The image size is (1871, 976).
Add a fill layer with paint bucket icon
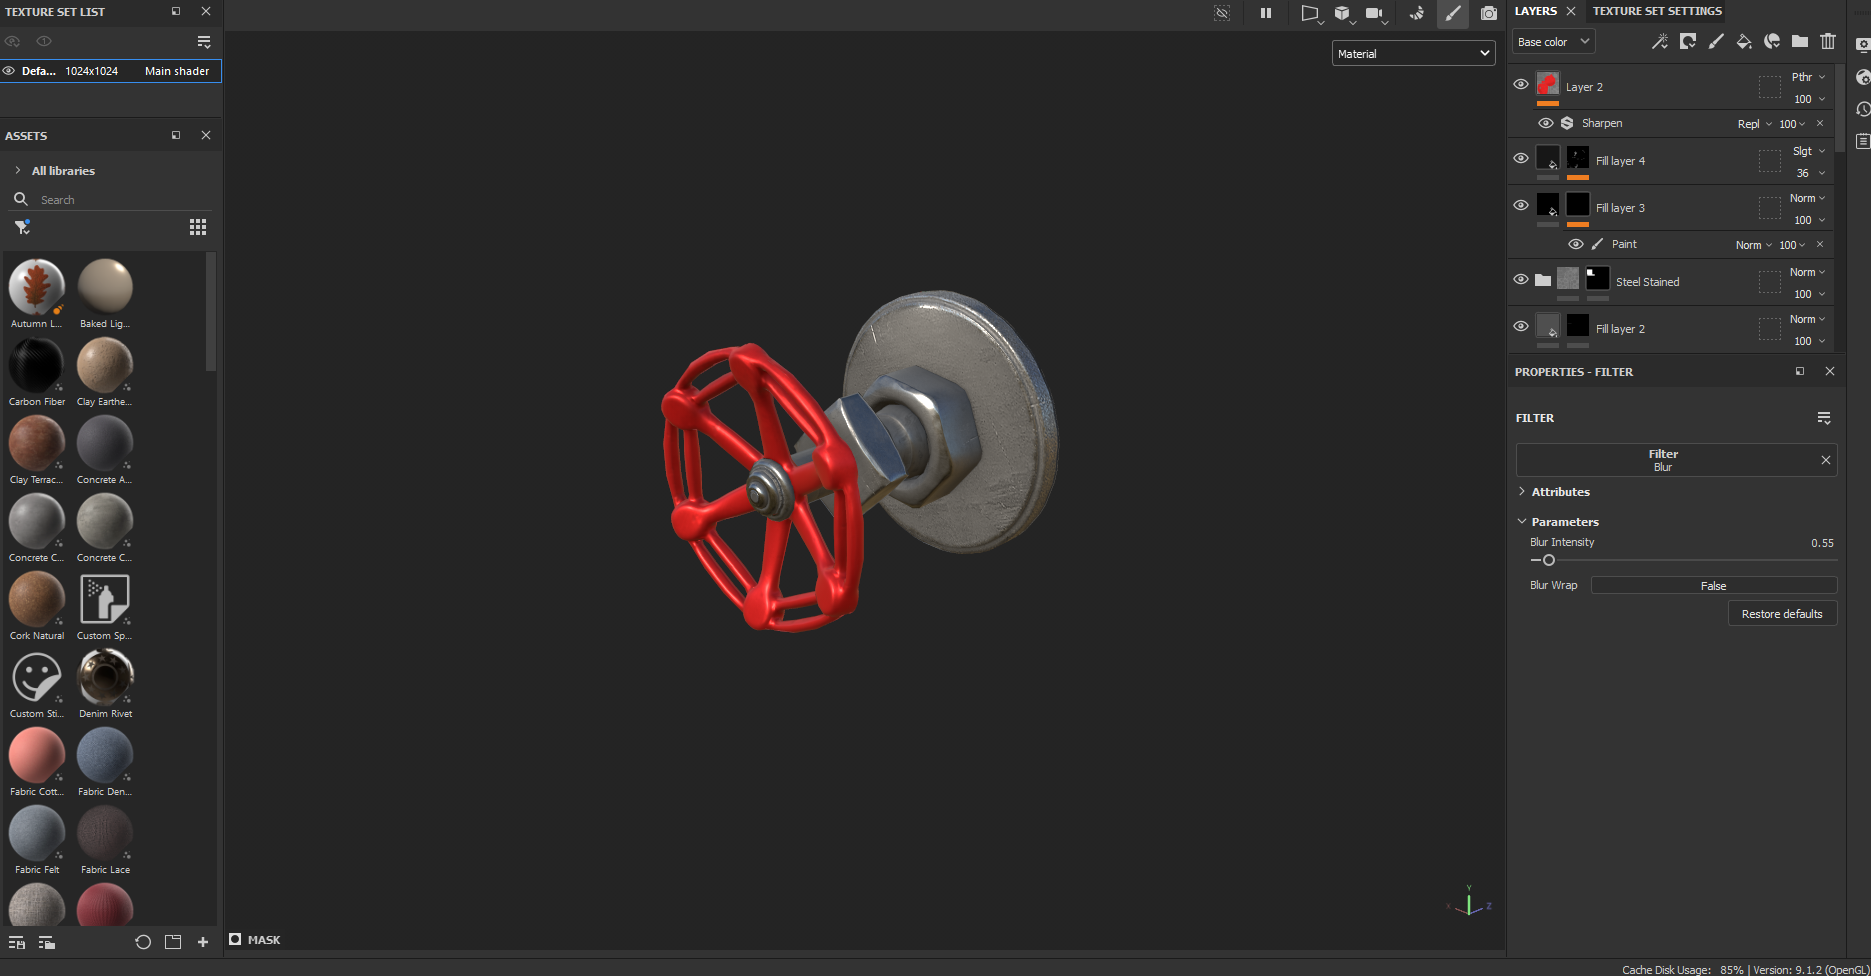pos(1744,41)
